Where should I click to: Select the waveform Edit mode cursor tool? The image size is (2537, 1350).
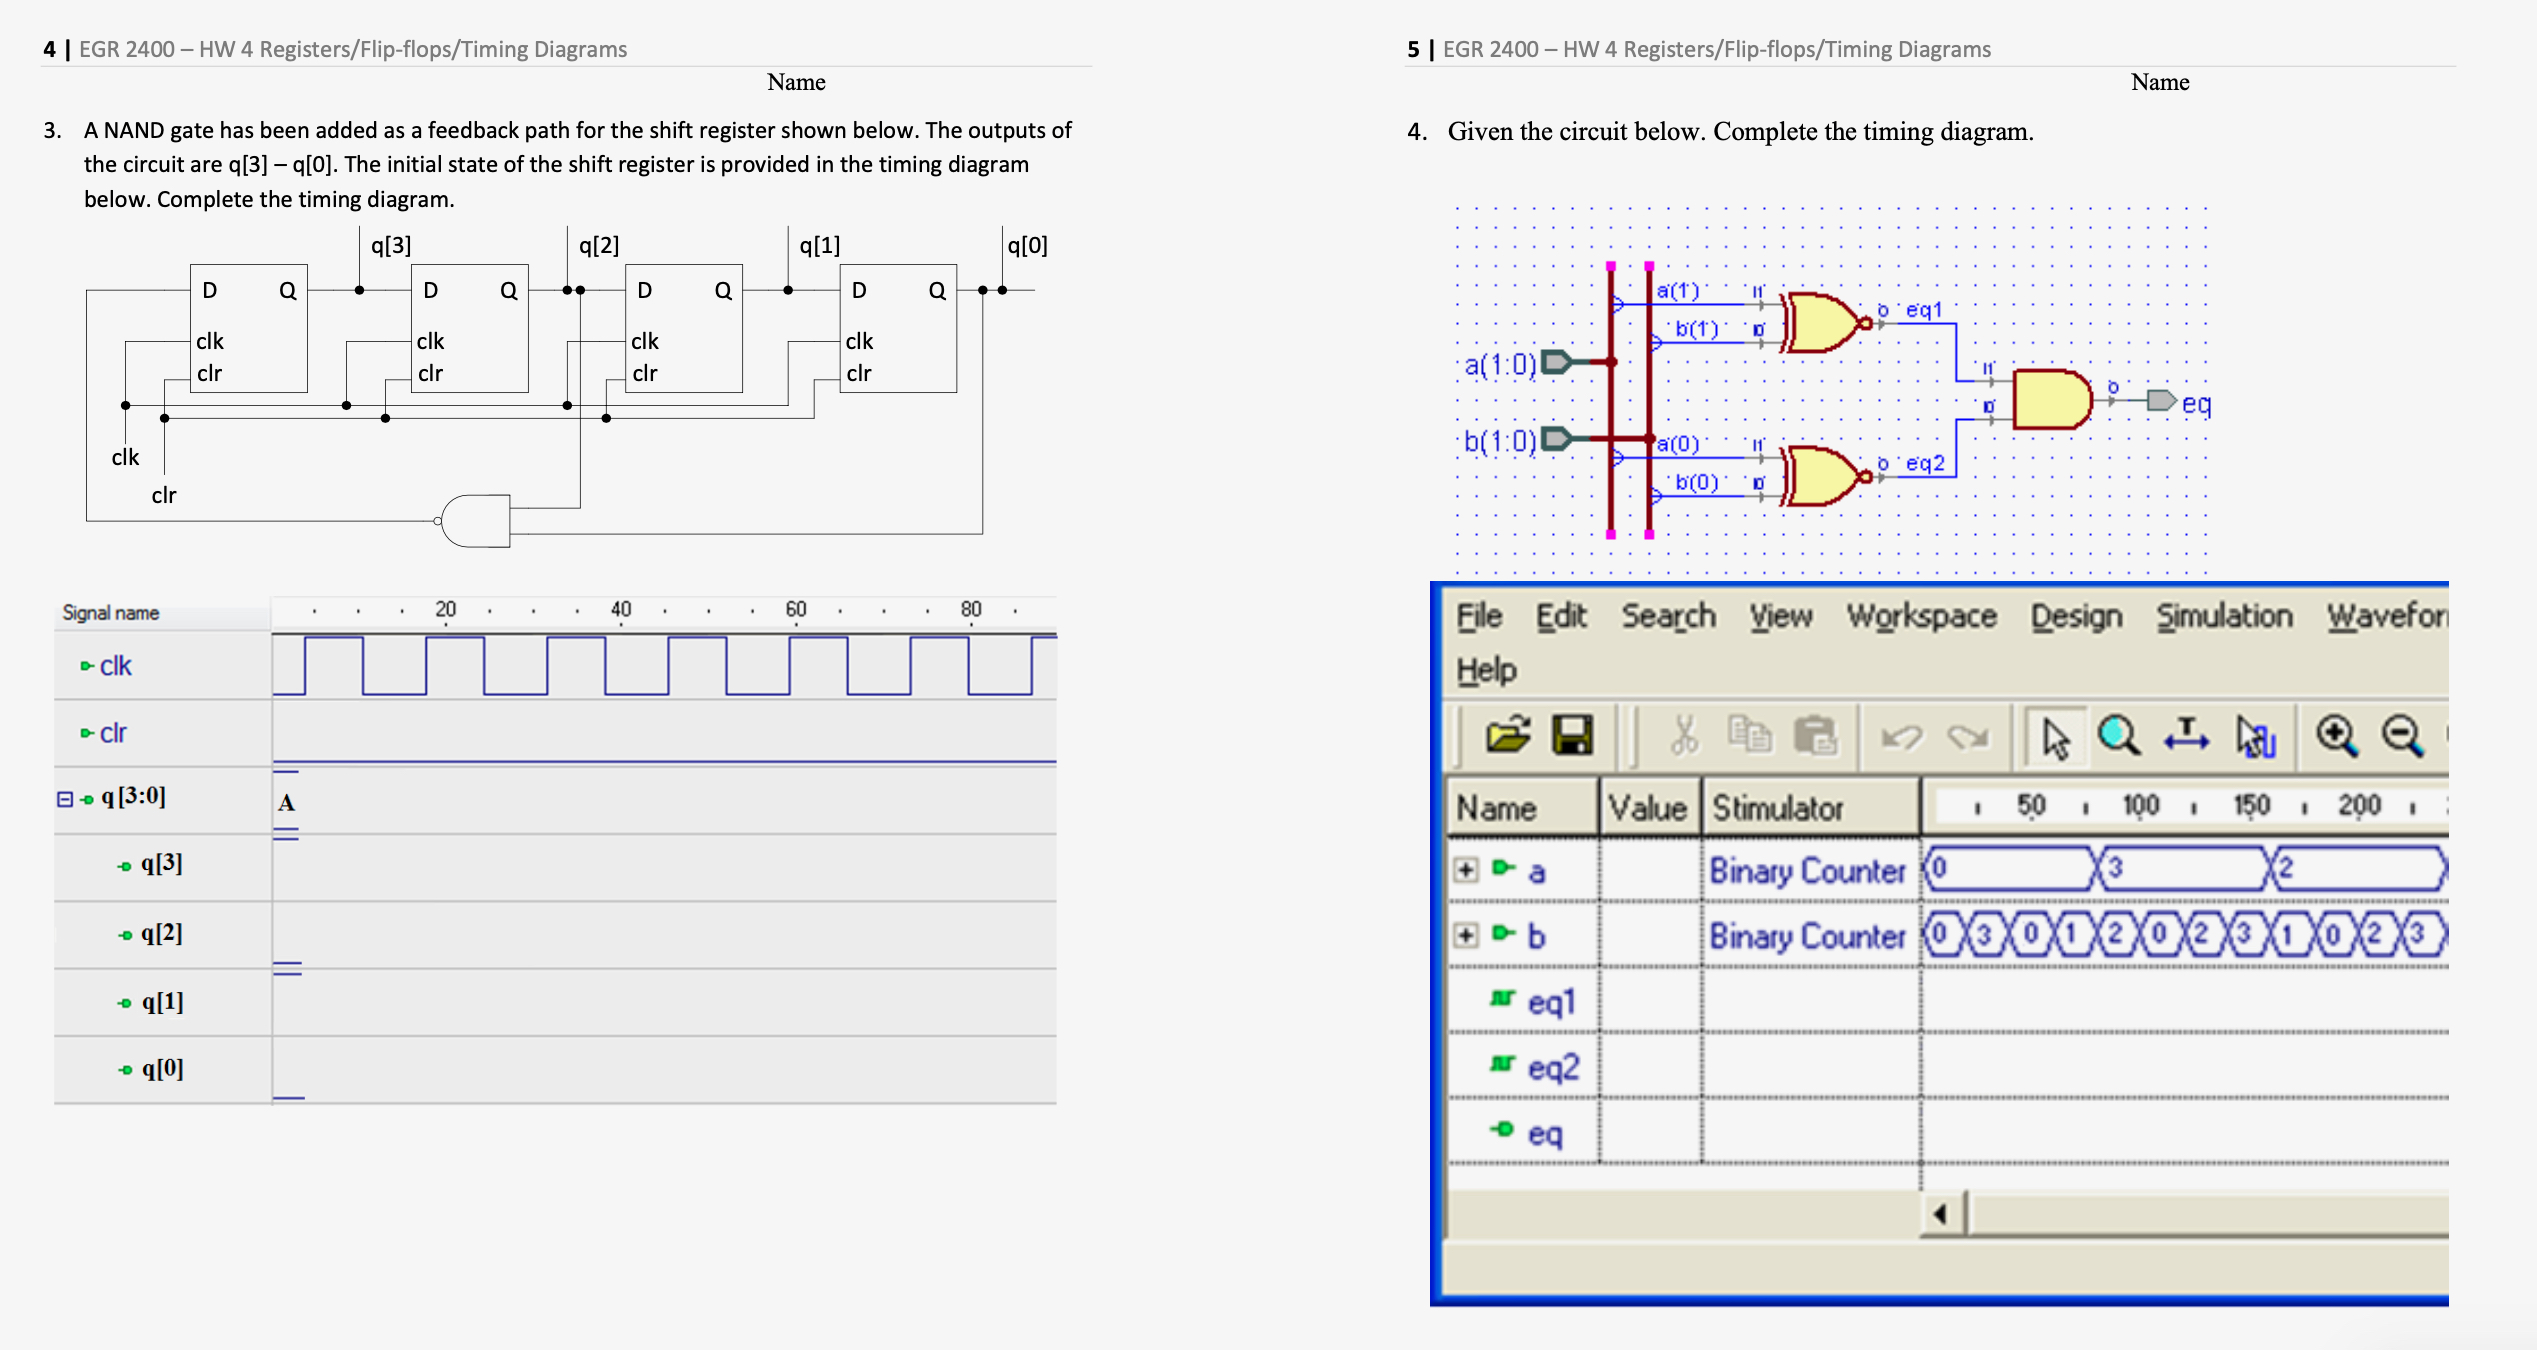click(2255, 738)
